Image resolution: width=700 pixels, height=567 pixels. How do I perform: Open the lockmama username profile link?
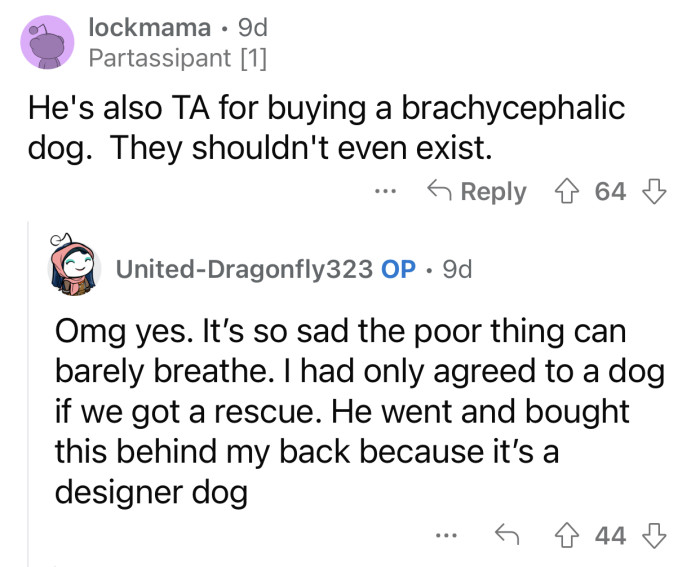pyautogui.click(x=149, y=27)
